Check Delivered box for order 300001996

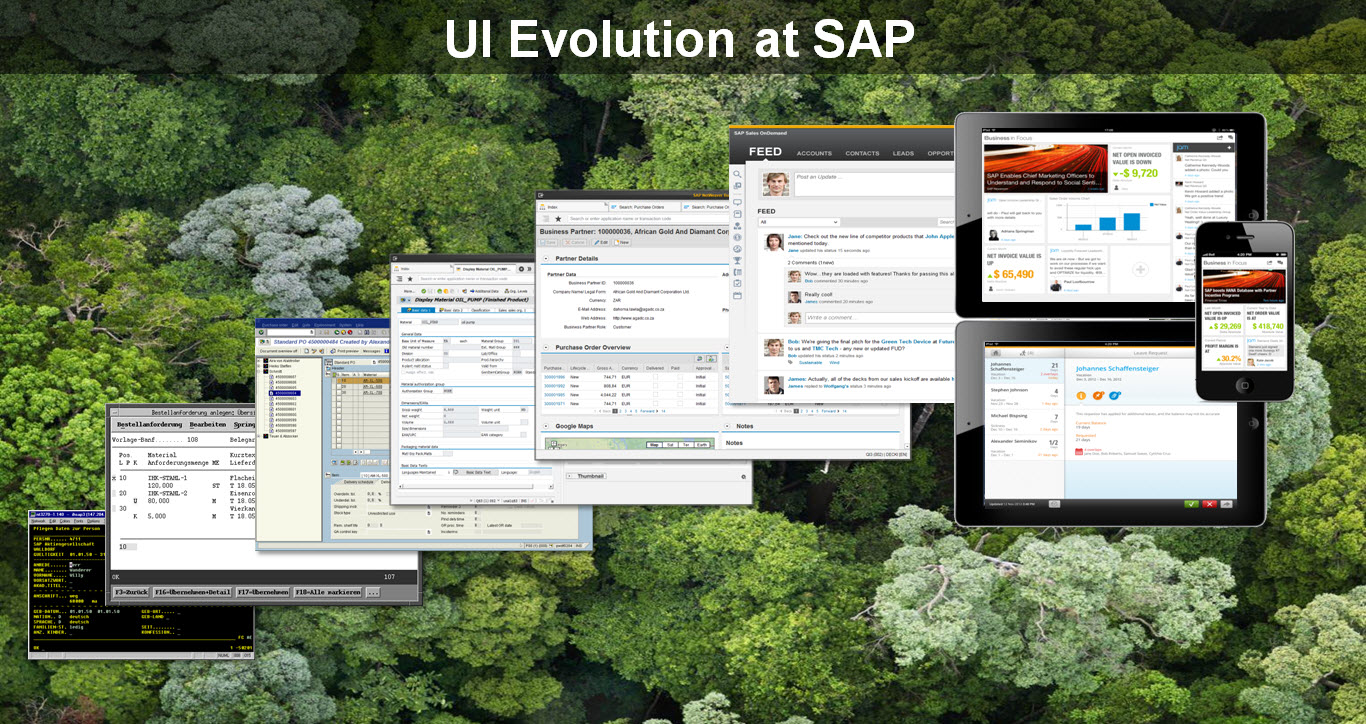click(x=656, y=377)
